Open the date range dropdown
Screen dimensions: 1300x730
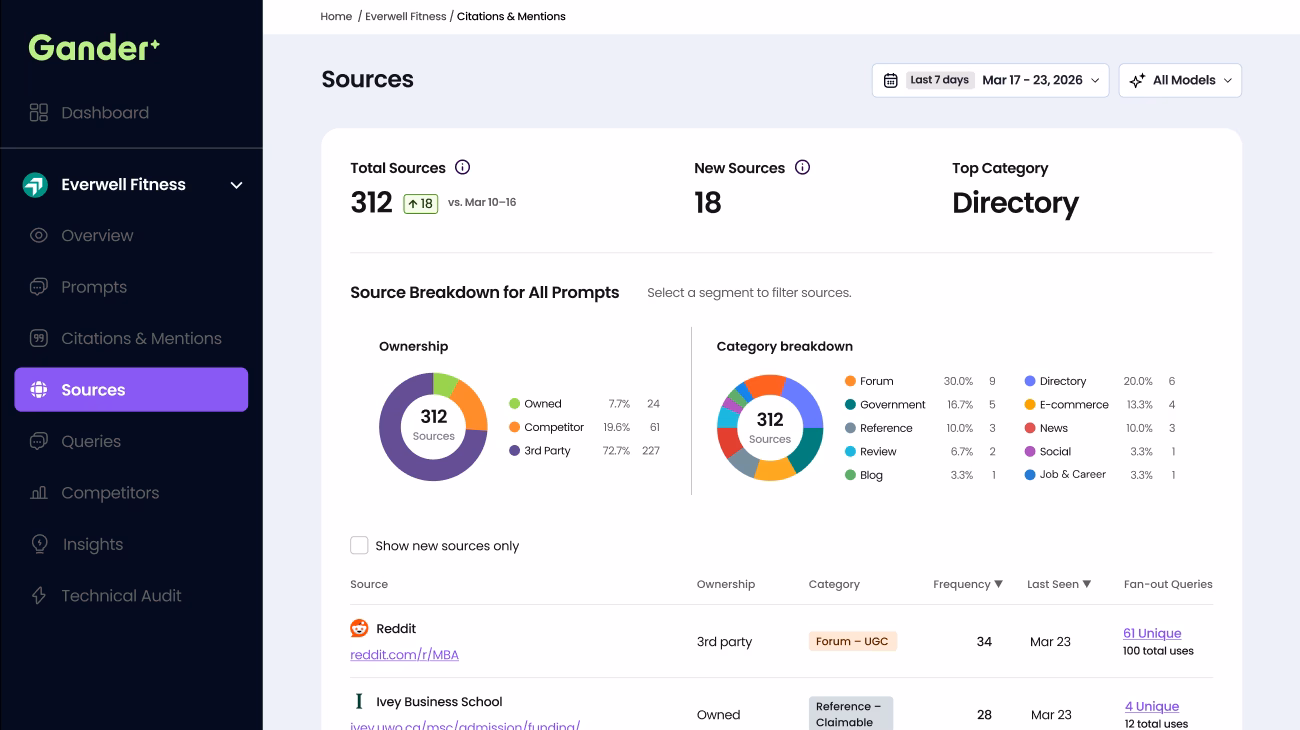point(990,80)
